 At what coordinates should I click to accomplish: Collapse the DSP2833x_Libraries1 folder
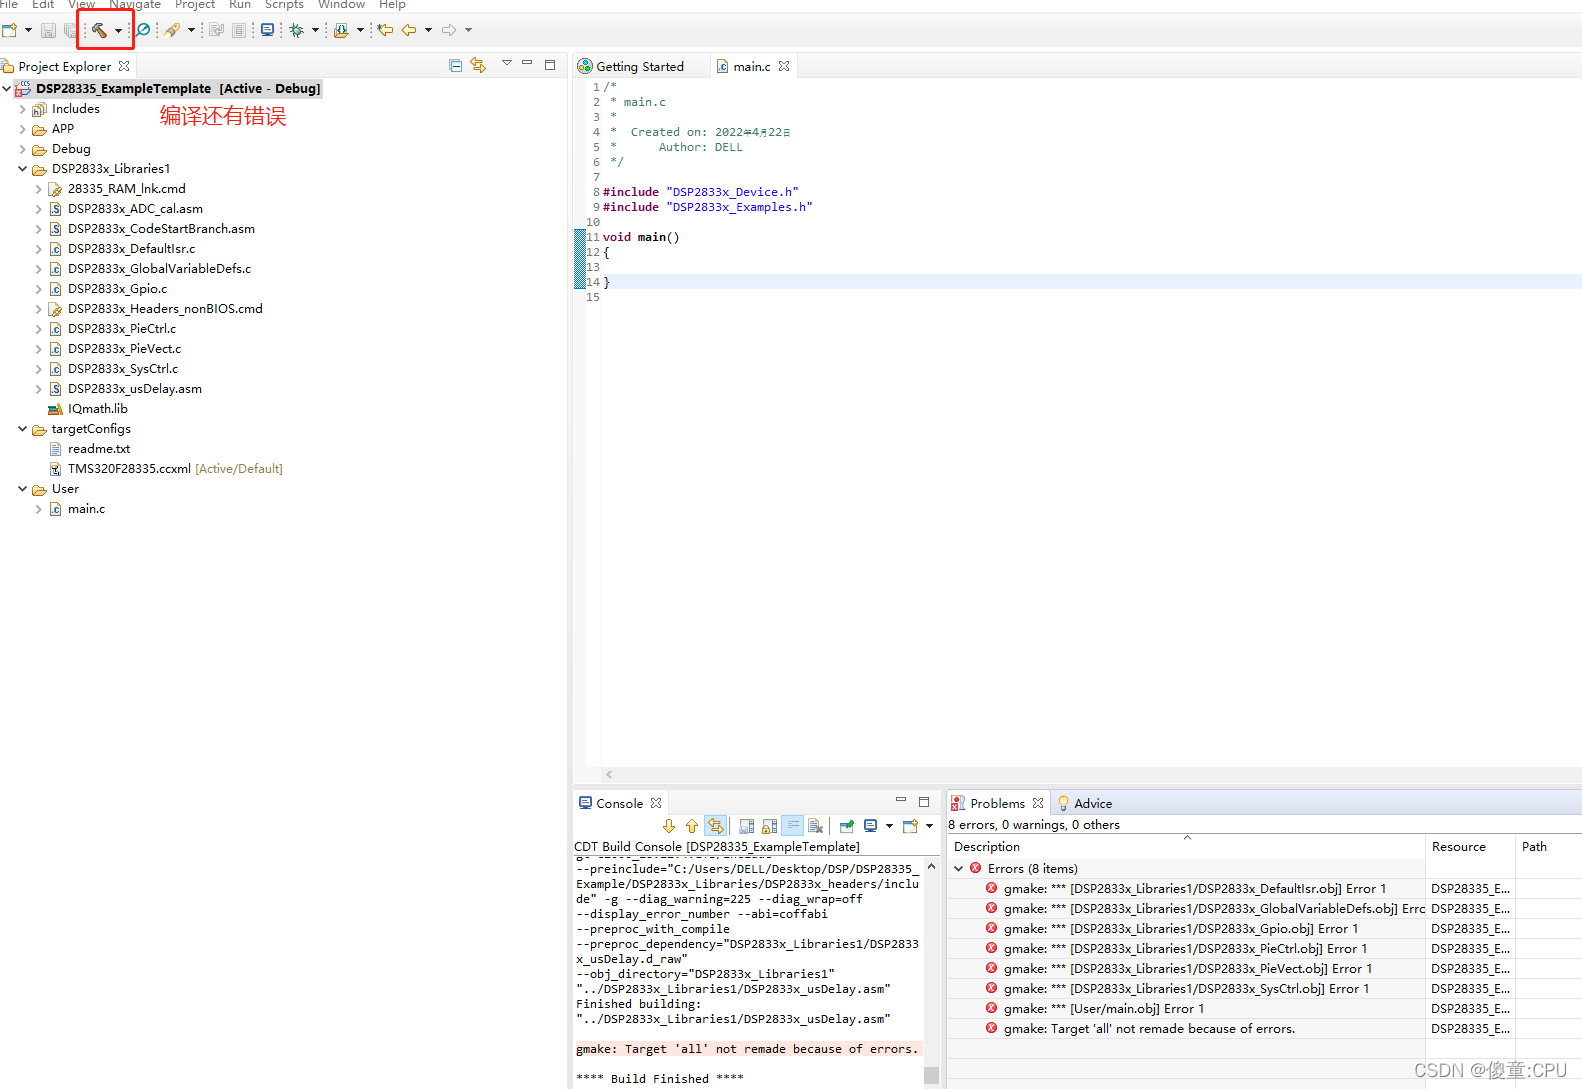tap(22, 169)
